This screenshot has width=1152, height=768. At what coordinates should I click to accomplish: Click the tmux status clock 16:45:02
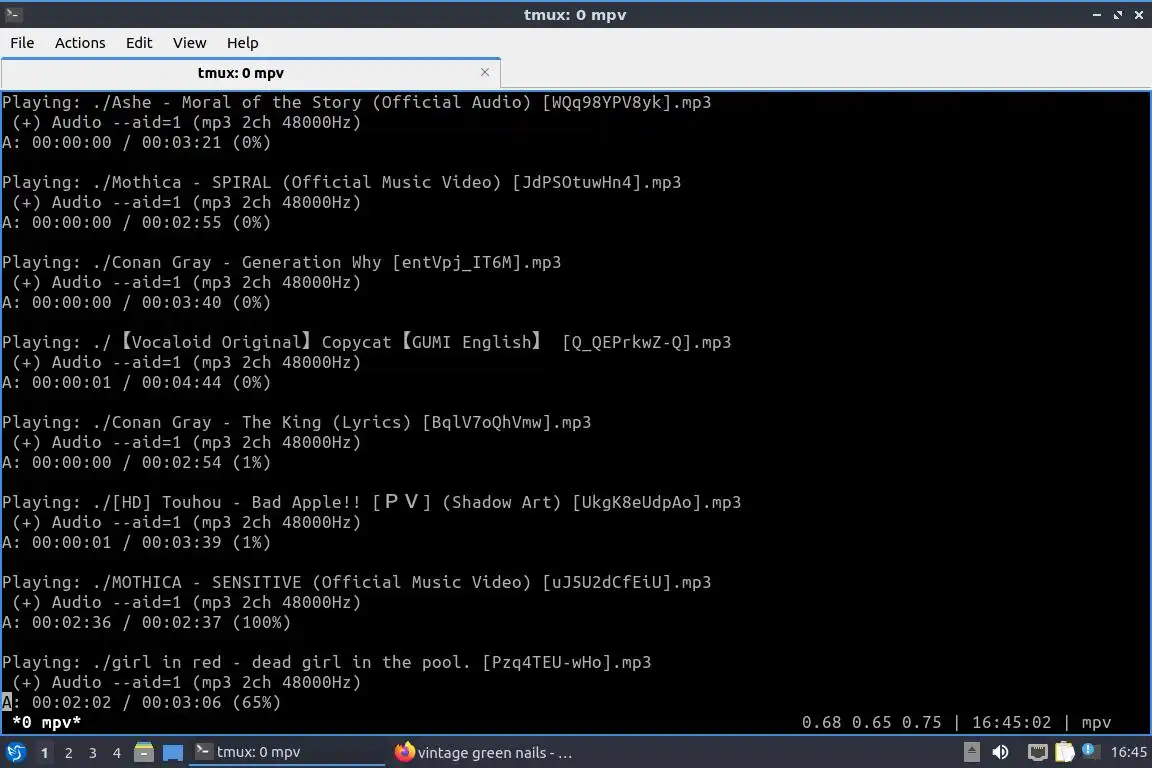(x=1012, y=723)
